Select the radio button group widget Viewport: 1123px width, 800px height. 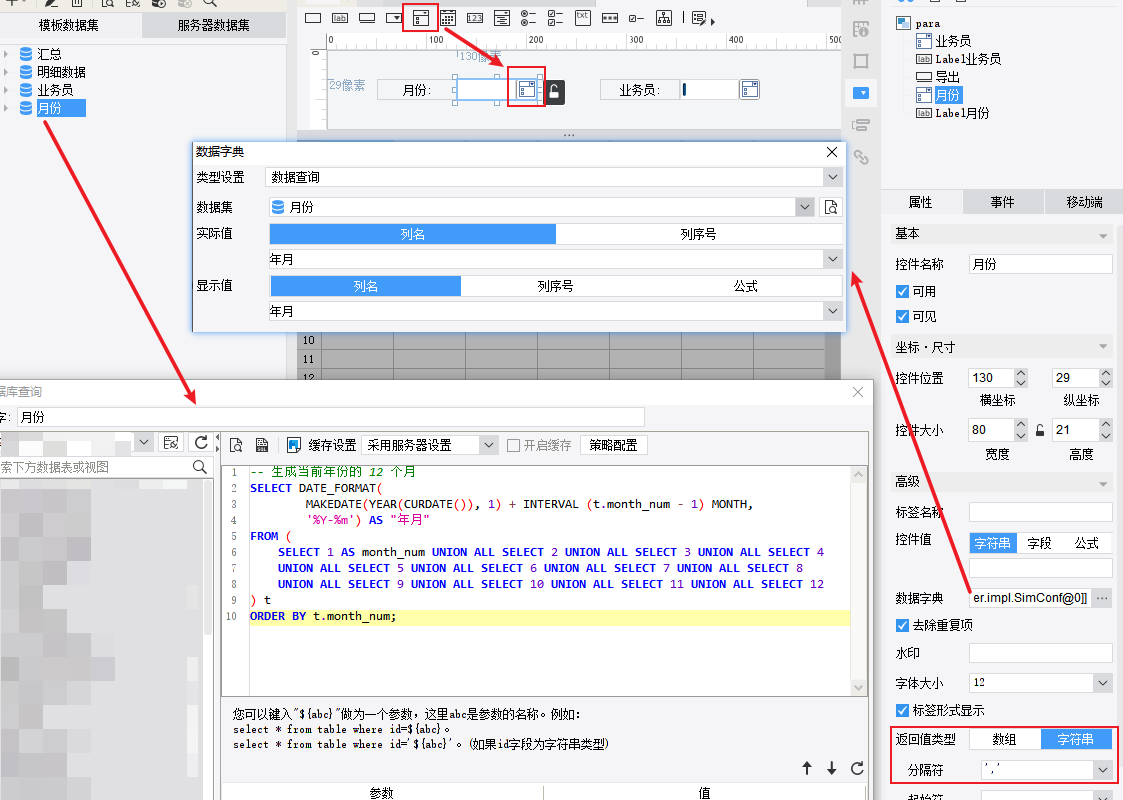[529, 18]
